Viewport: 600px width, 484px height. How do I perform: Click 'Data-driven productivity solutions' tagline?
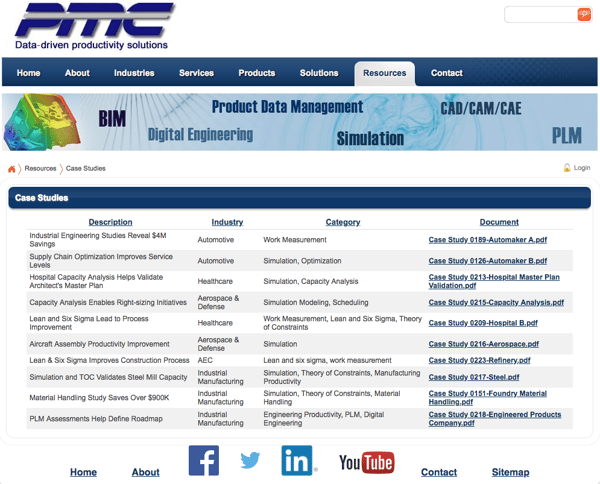tap(91, 45)
